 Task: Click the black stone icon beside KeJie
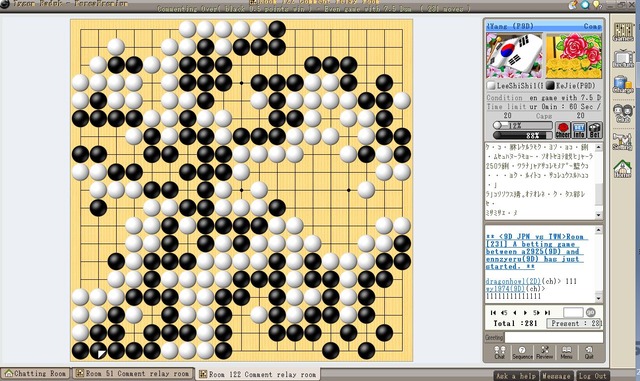pos(550,86)
